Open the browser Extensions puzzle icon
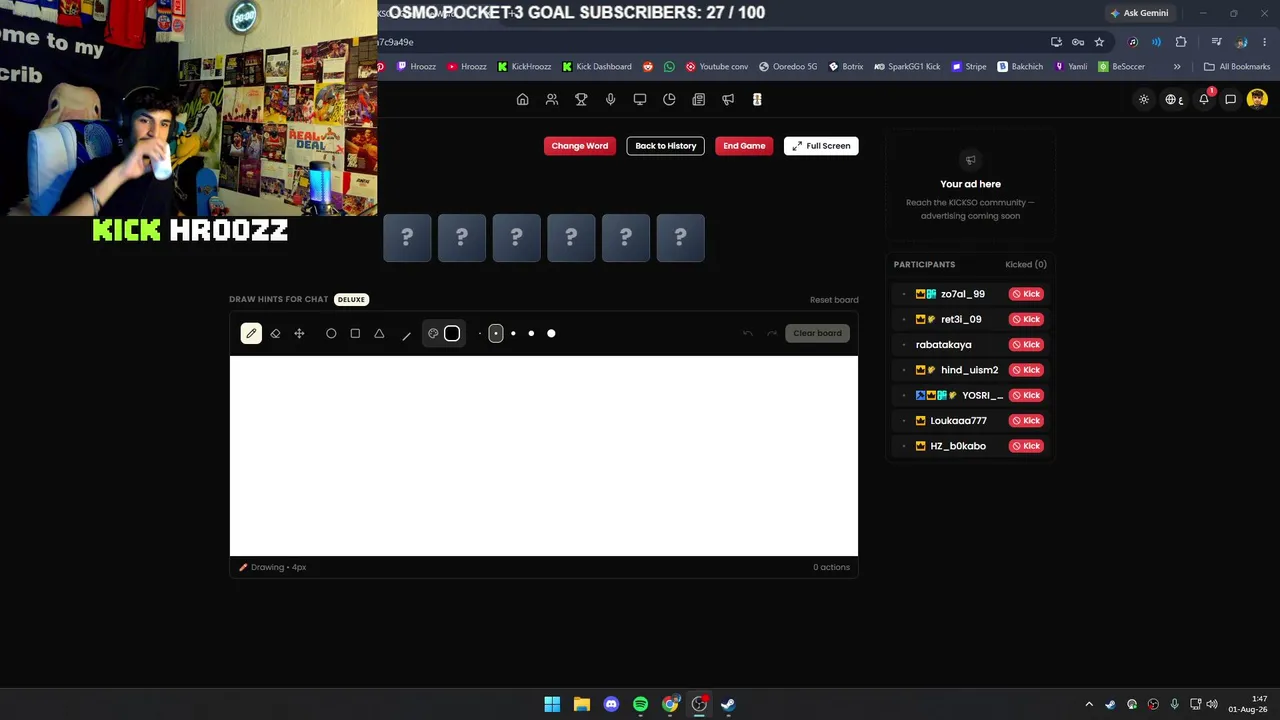The image size is (1280, 720). click(x=1181, y=42)
